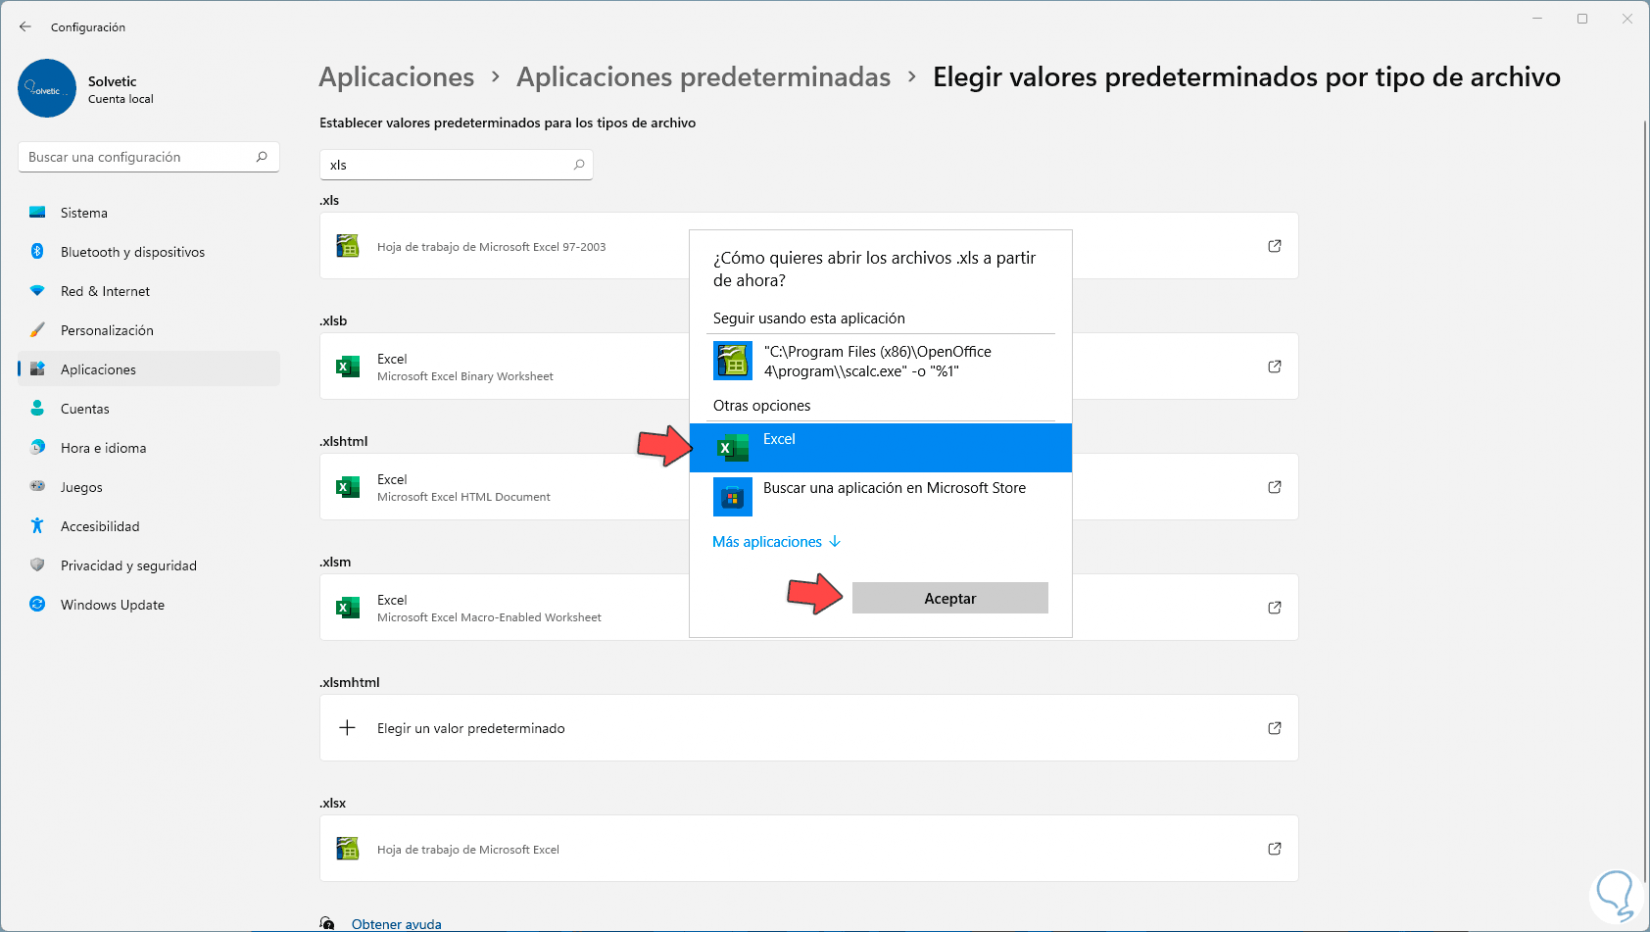
Task: Keep using the OpenOffice scalc.exe option
Action: (x=880, y=361)
